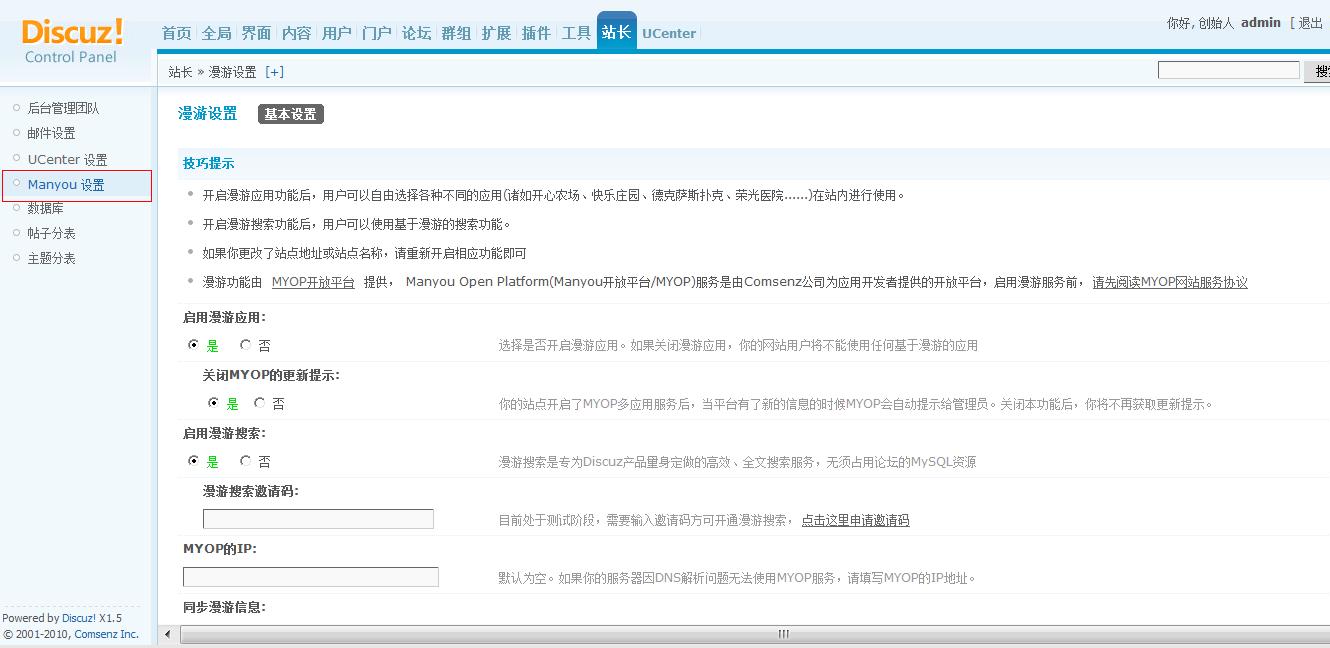This screenshot has height=648, width=1330.
Task: Open the MYOP开放平台 link
Action: coord(313,282)
